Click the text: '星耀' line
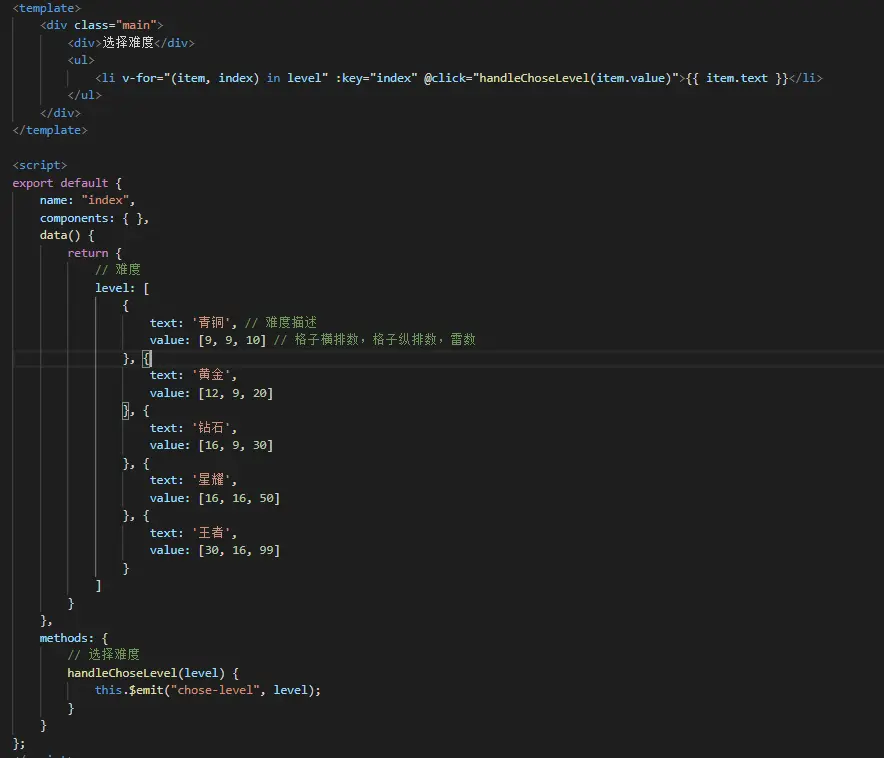 click(x=193, y=480)
